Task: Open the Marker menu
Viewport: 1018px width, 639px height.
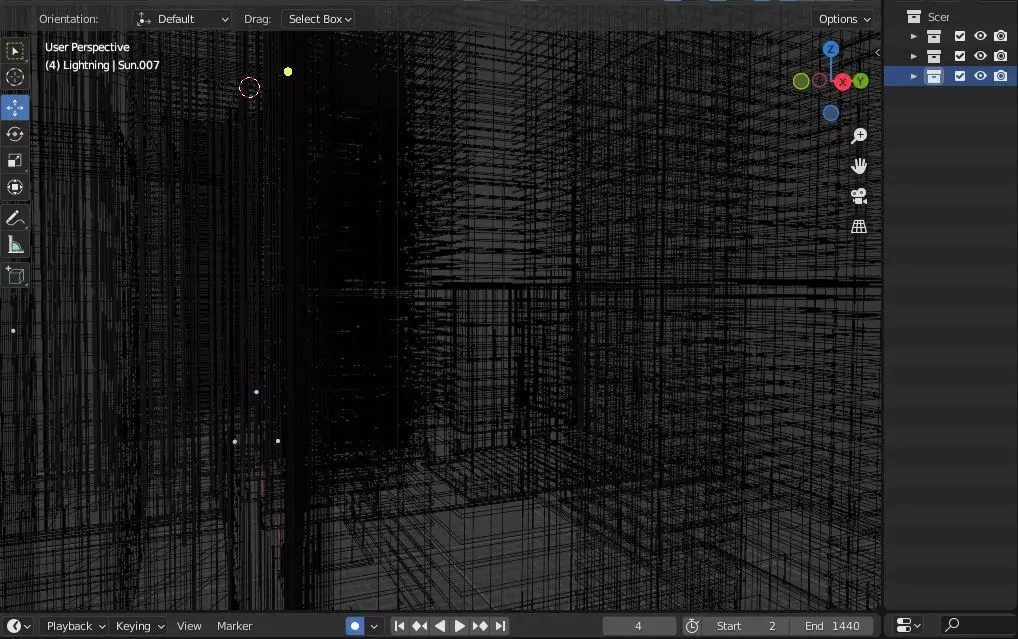Action: click(234, 626)
